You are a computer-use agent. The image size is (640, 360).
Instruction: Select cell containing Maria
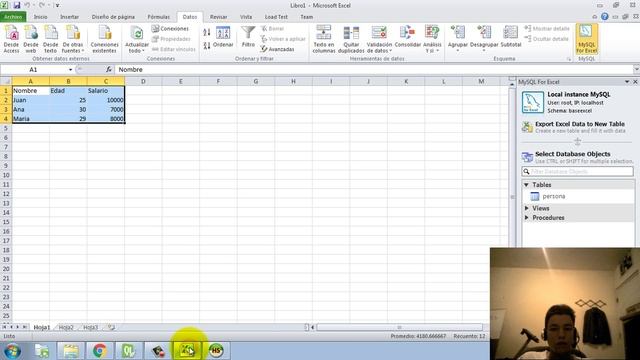31,119
